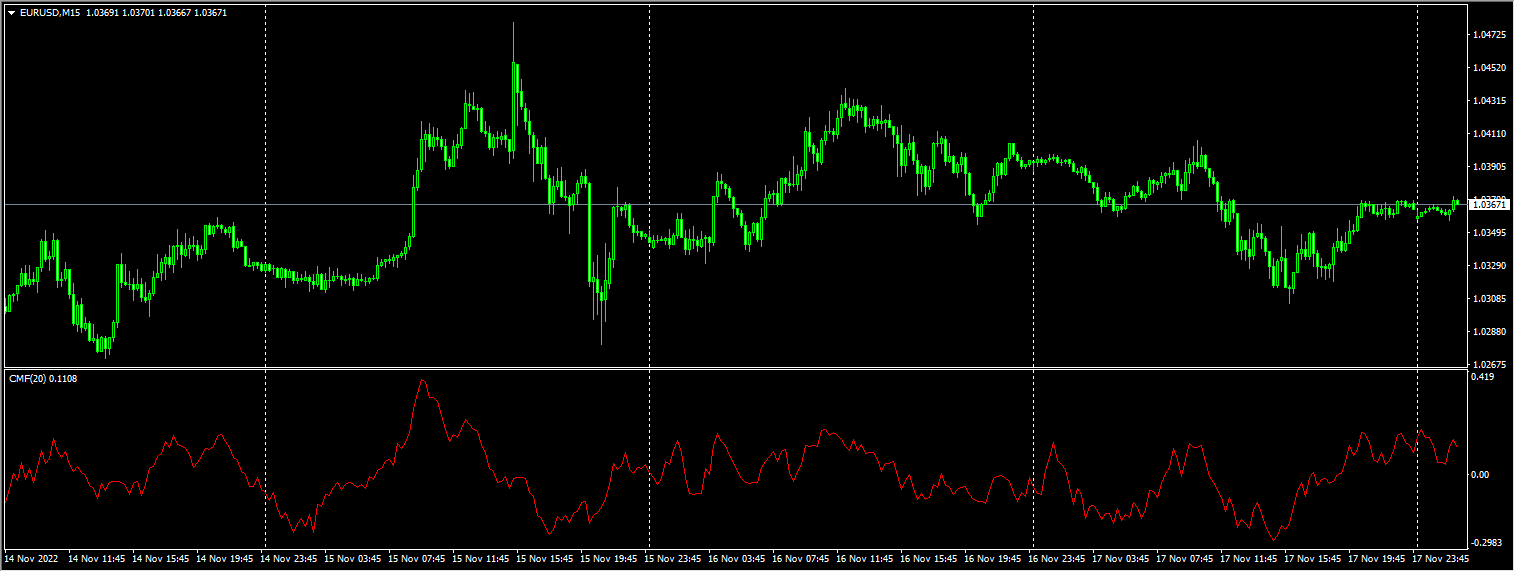This screenshot has height=572, width=1515.
Task: Click the -0.2983 CMF scale value
Action: [x=1487, y=542]
